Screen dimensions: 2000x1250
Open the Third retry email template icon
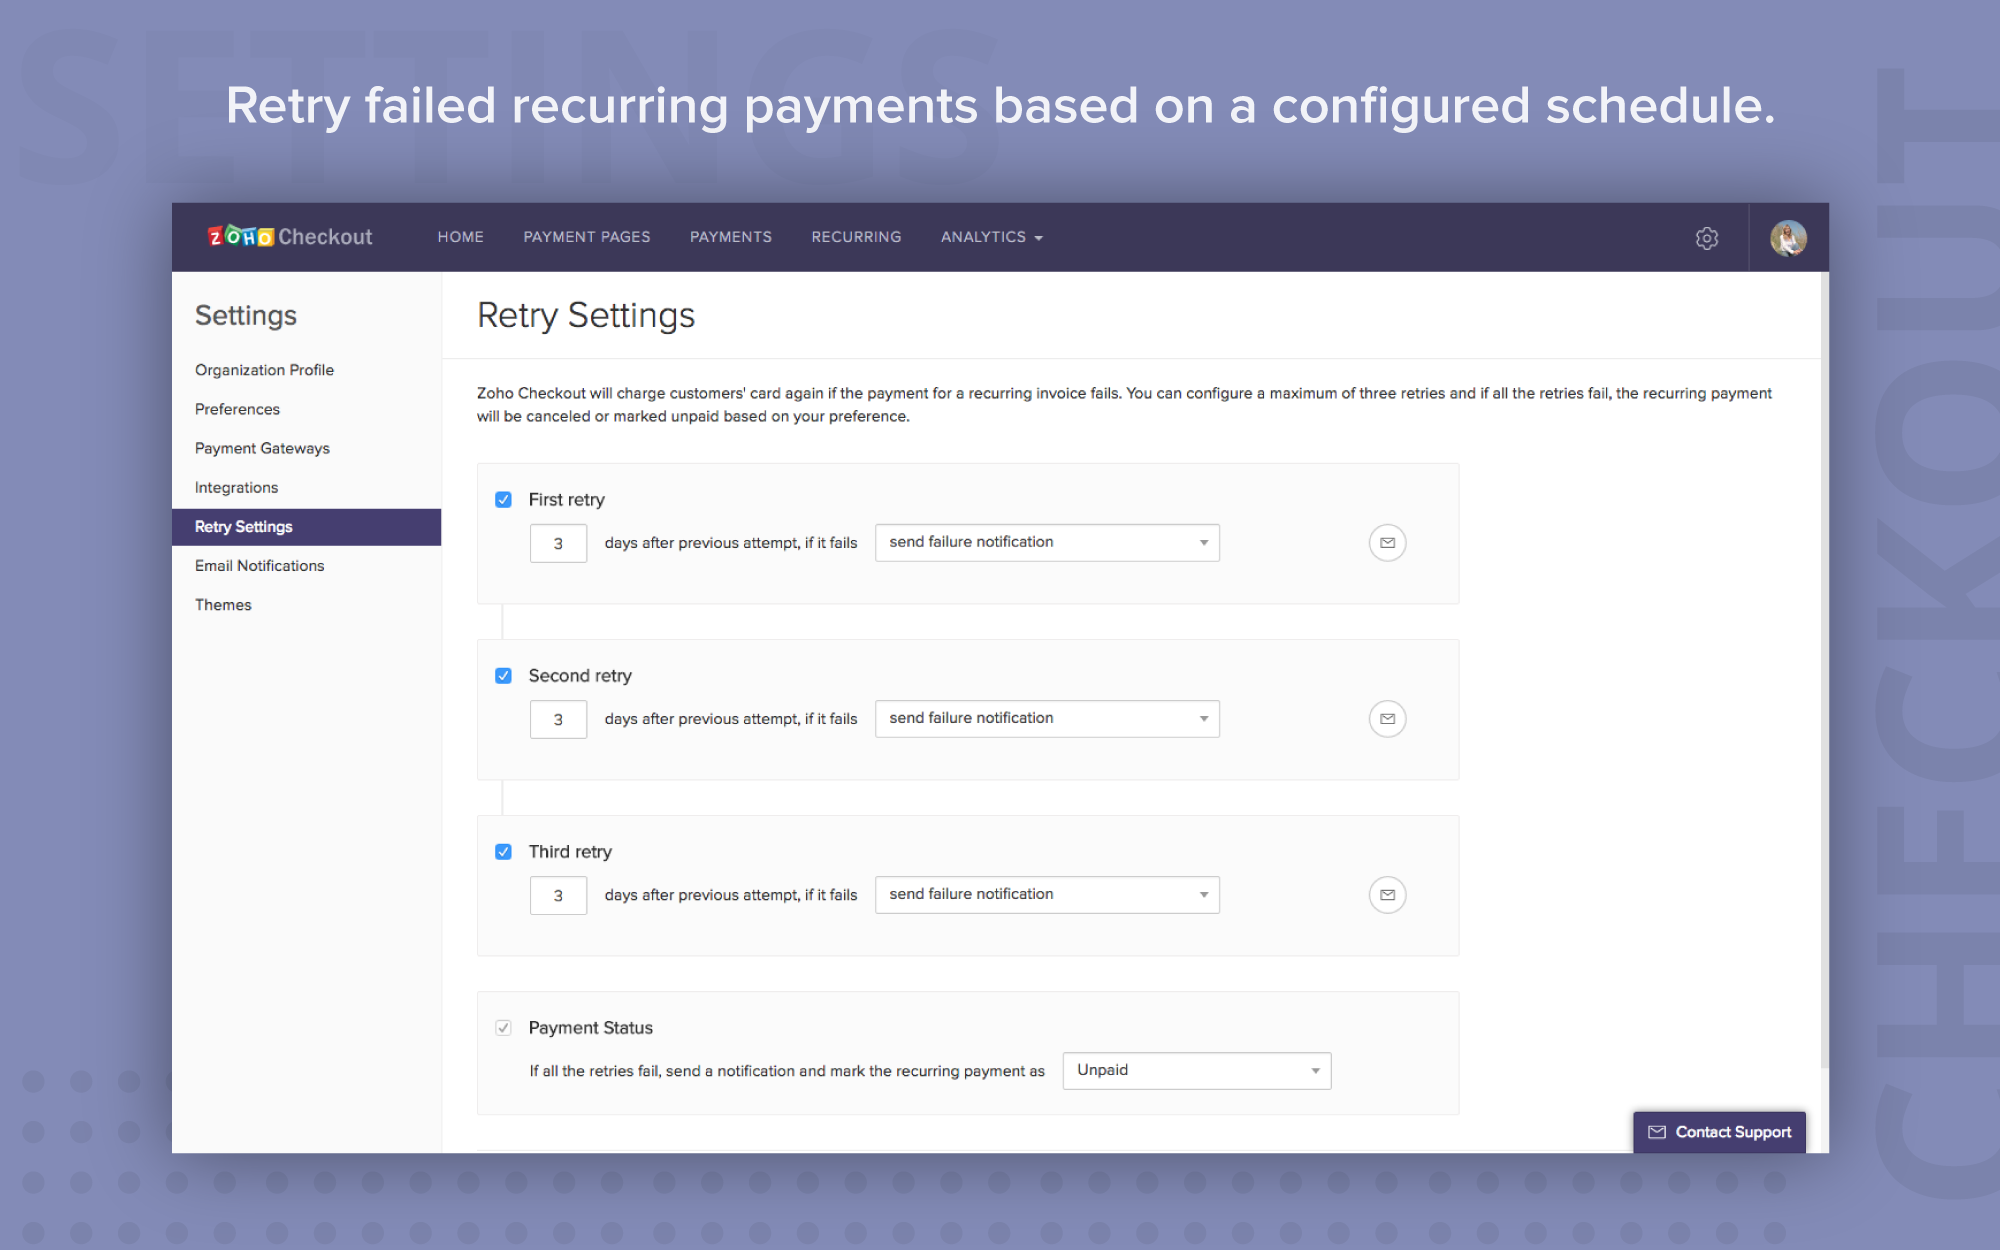pos(1387,895)
